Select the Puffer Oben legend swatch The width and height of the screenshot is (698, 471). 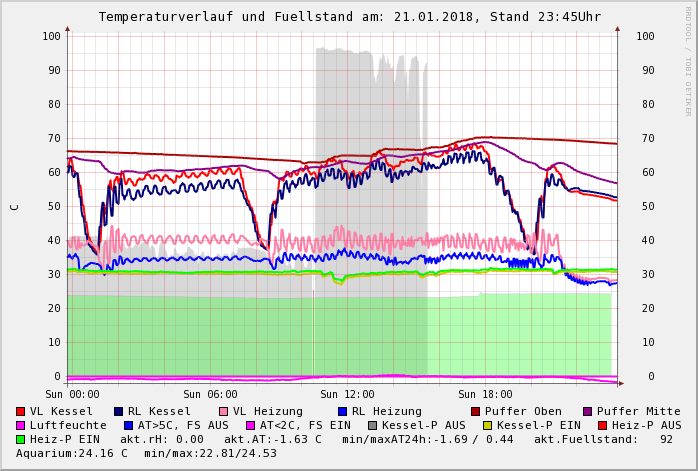pyautogui.click(x=476, y=411)
